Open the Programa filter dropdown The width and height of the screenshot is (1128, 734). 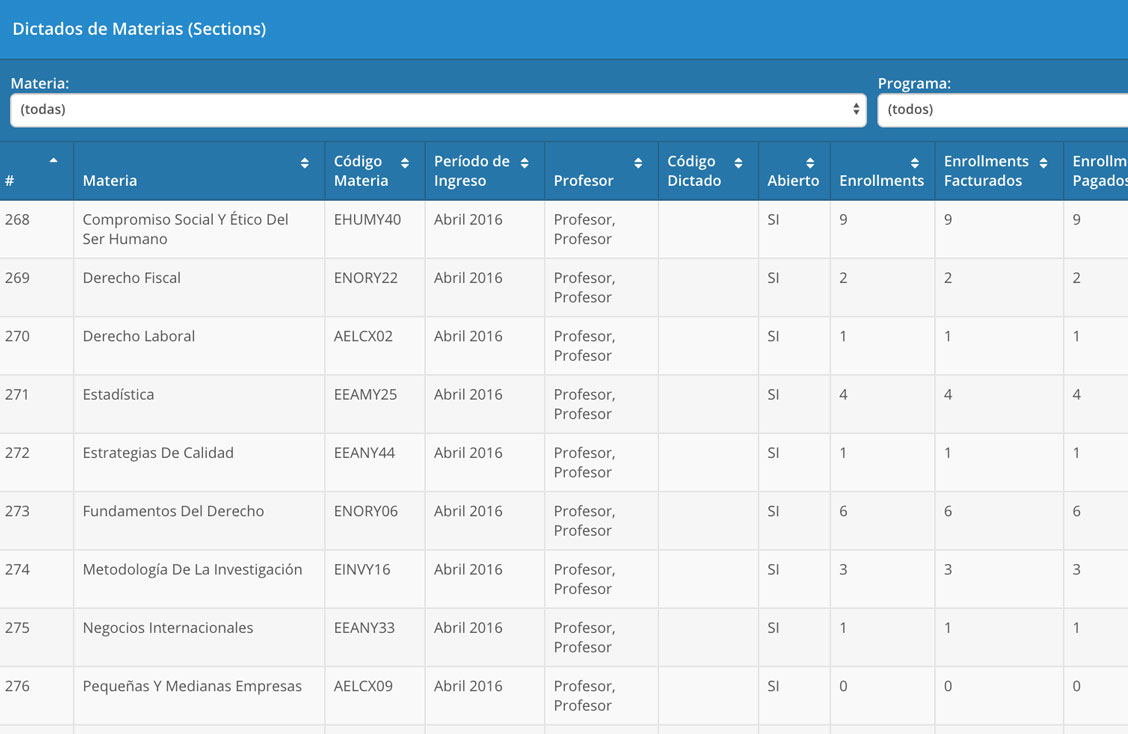click(x=1003, y=110)
